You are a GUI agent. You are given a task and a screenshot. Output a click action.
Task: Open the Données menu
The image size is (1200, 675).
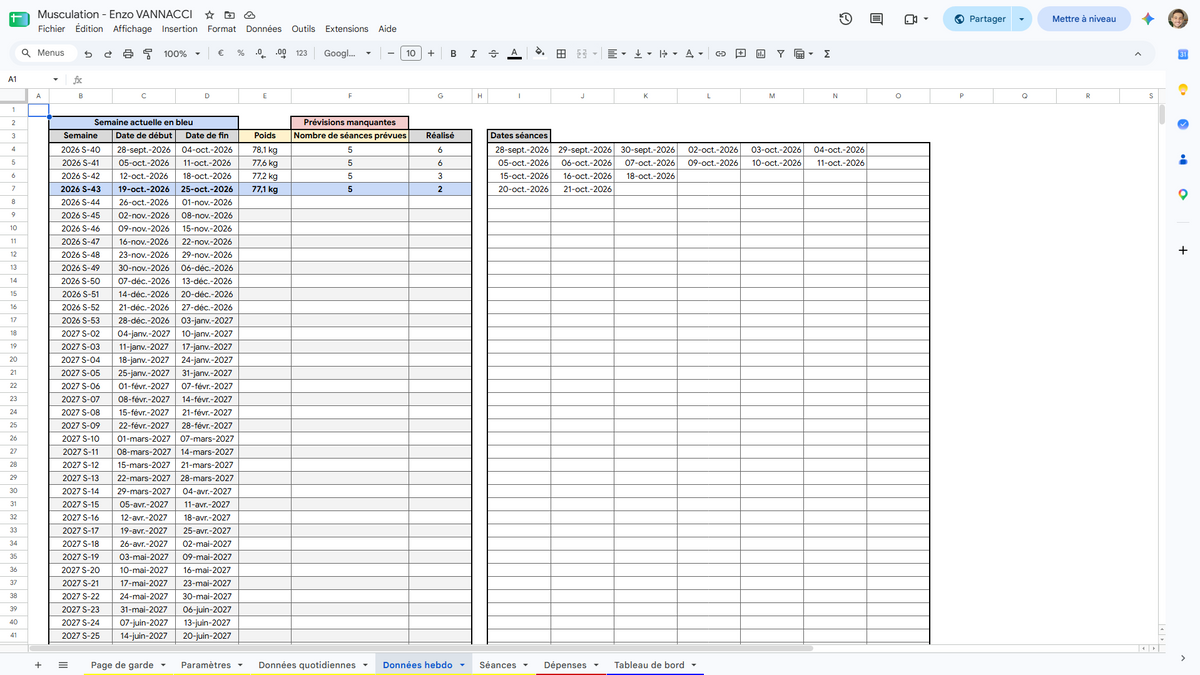coord(264,29)
